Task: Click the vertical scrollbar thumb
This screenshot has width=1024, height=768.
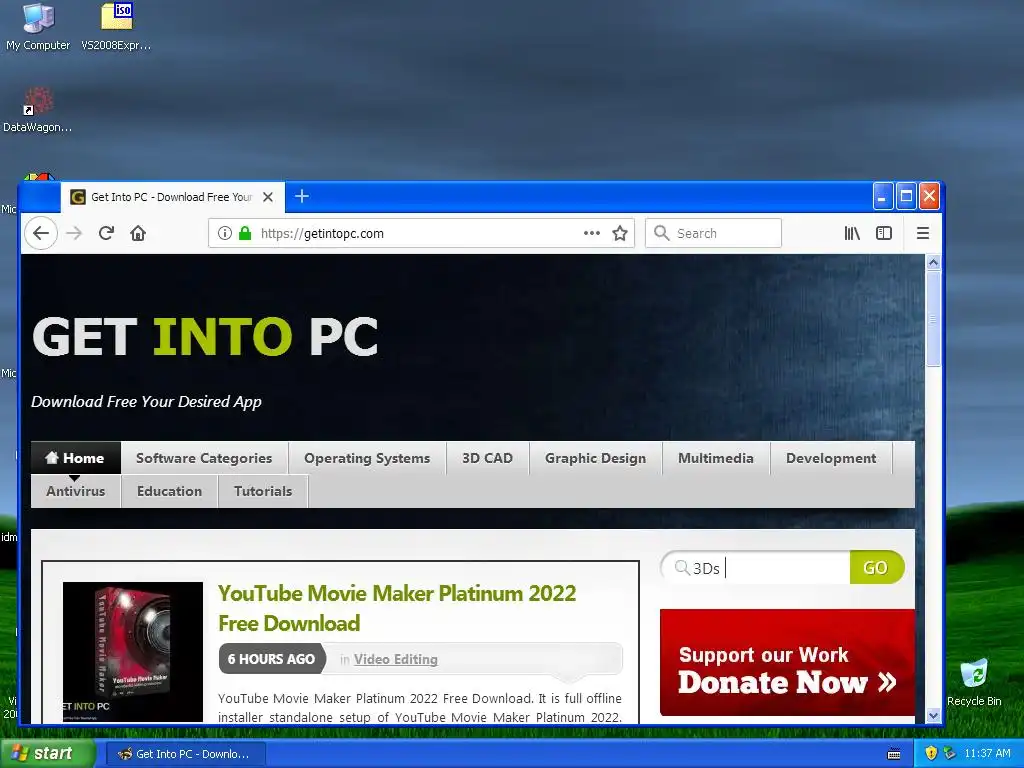Action: [x=933, y=319]
